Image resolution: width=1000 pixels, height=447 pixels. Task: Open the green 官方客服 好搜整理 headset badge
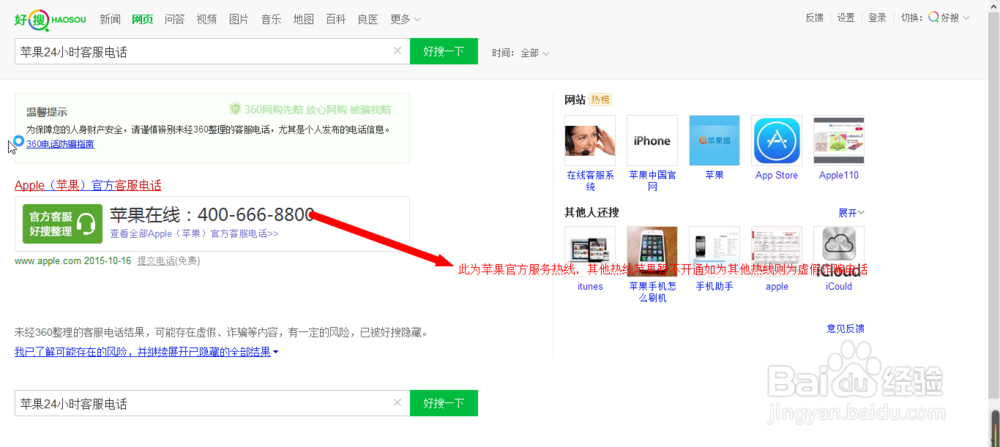coord(62,224)
